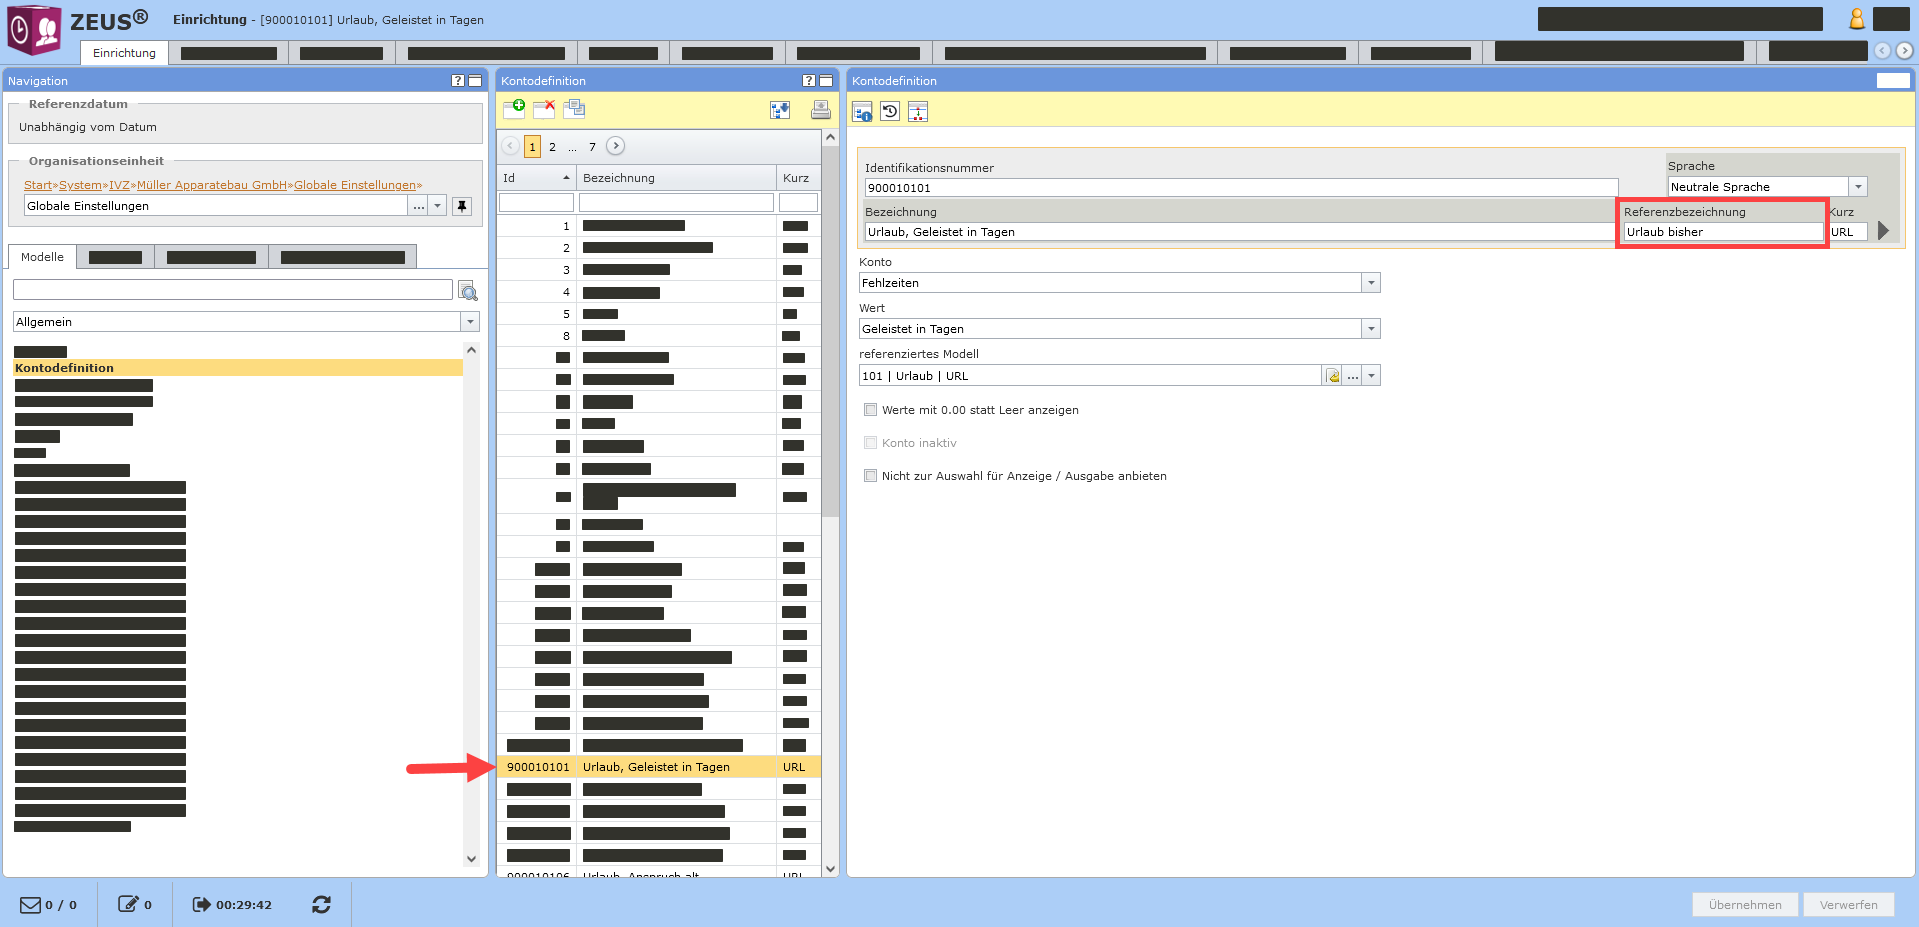Open the history clock icon in detail toolbar
1919x927 pixels.
pos(890,112)
